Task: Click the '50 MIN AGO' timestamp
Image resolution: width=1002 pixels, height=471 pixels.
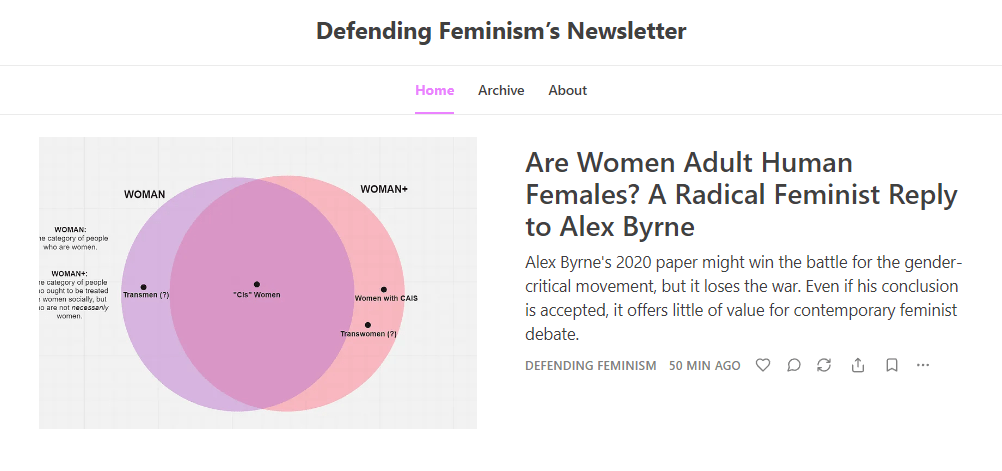Action: tap(705, 366)
